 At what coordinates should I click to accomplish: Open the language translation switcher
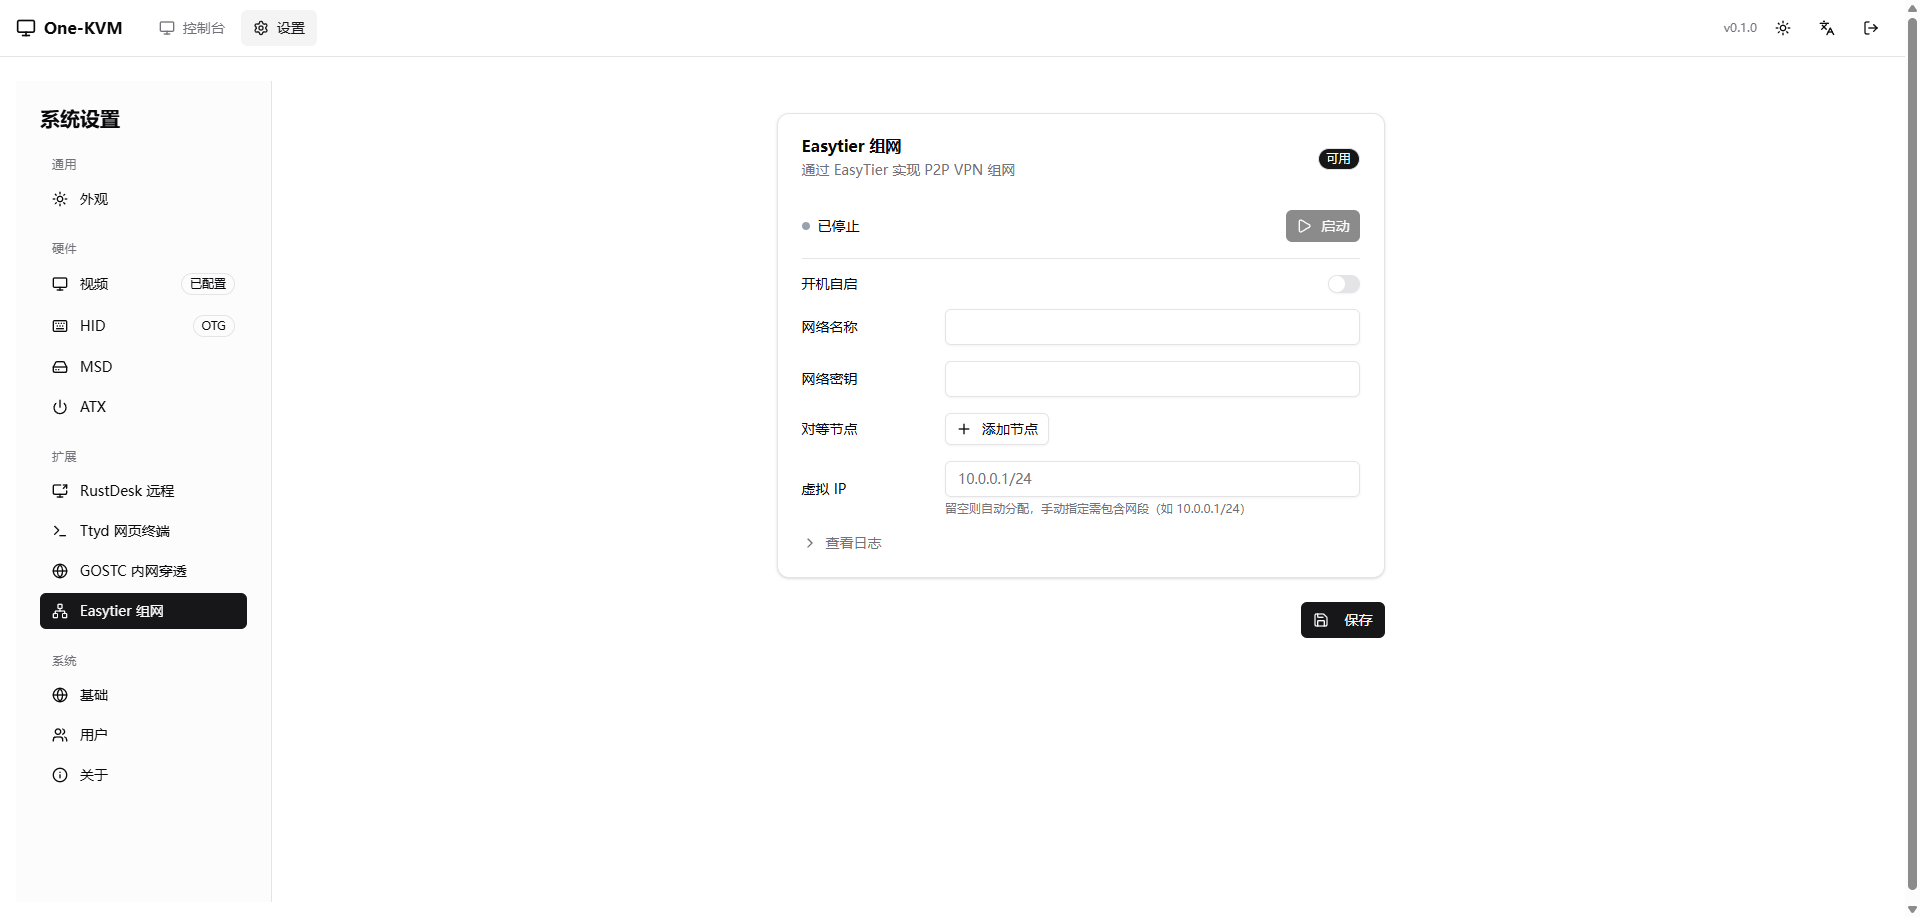(1827, 28)
